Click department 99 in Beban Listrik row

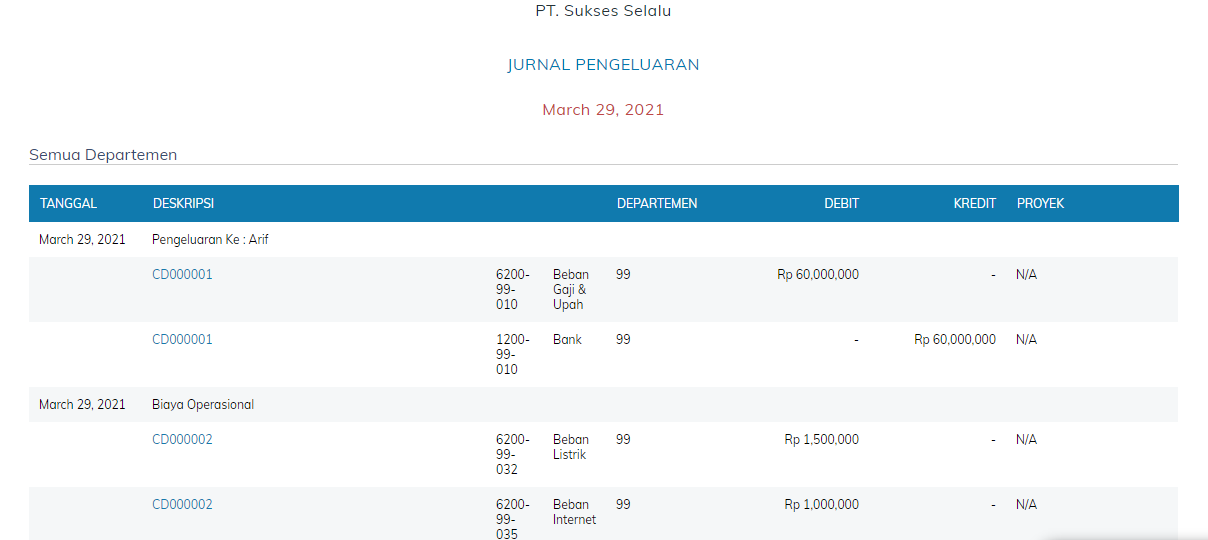(x=623, y=440)
